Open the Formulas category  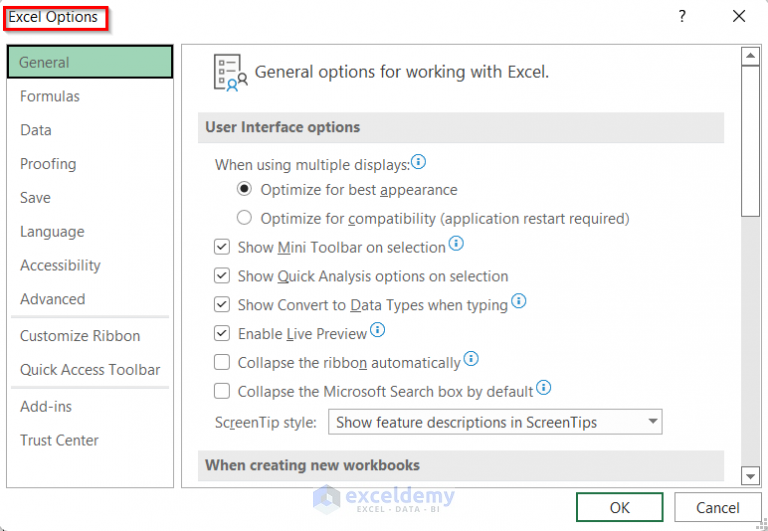50,96
